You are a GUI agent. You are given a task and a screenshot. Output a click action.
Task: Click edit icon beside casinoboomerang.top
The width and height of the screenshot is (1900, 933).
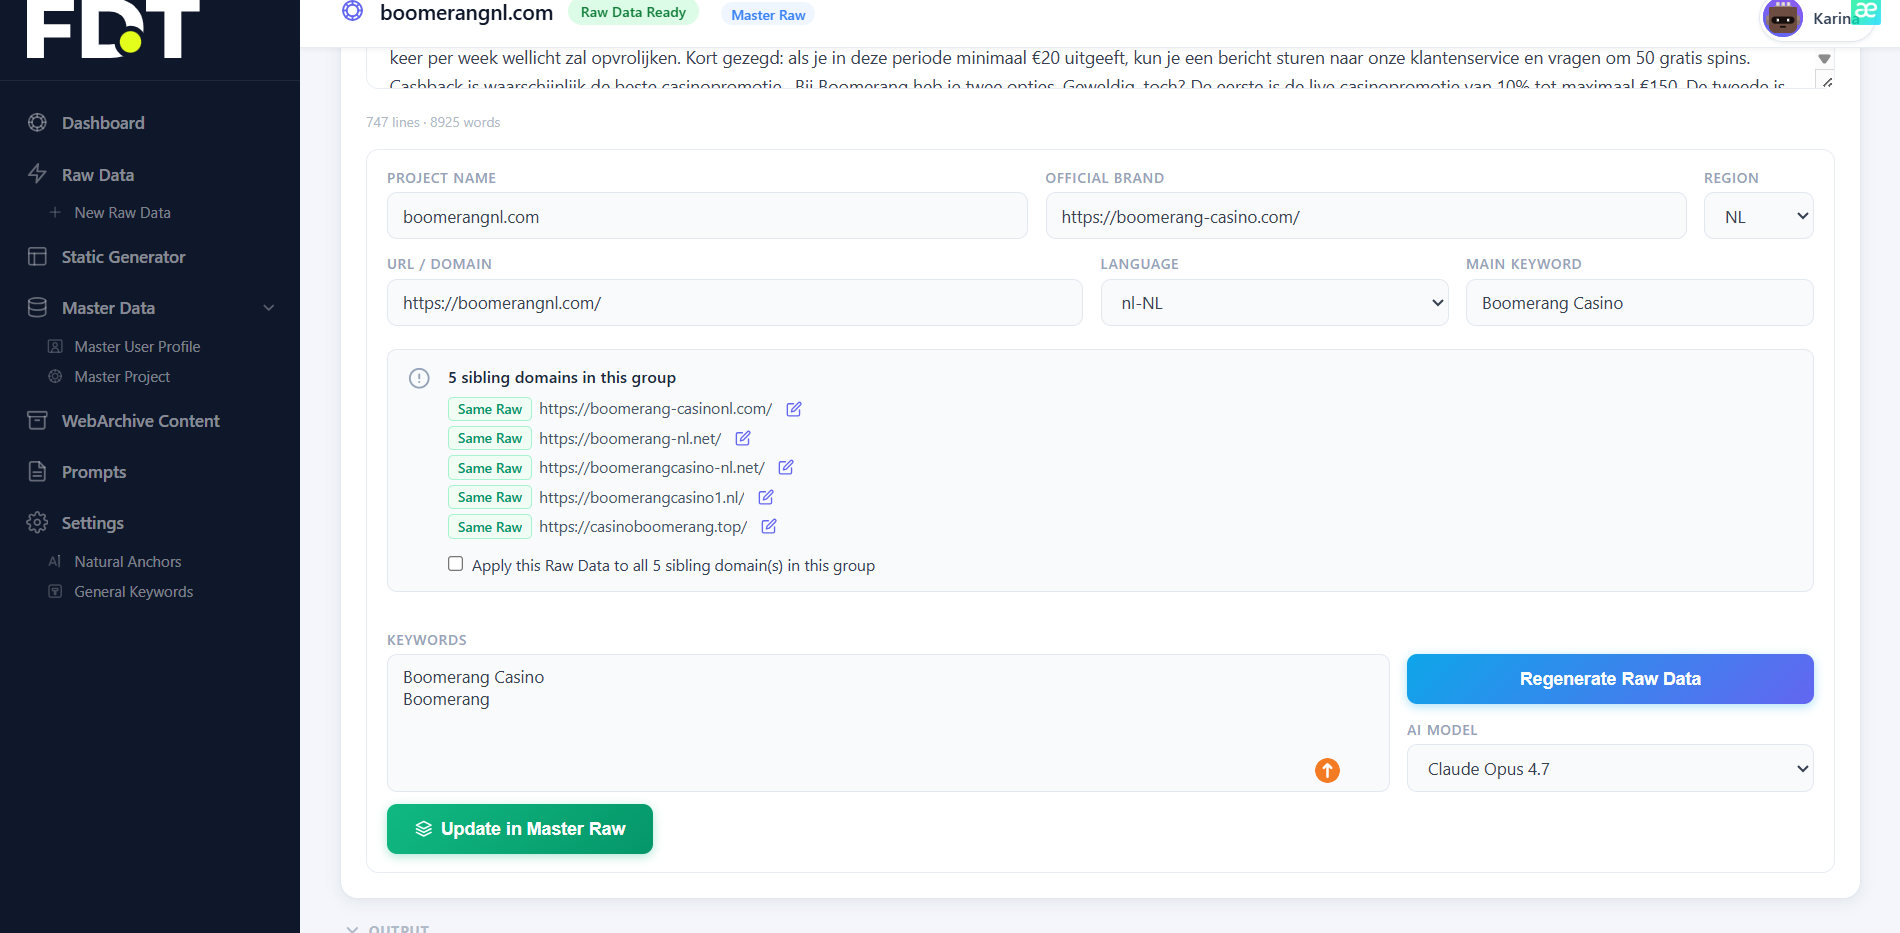pyautogui.click(x=769, y=526)
